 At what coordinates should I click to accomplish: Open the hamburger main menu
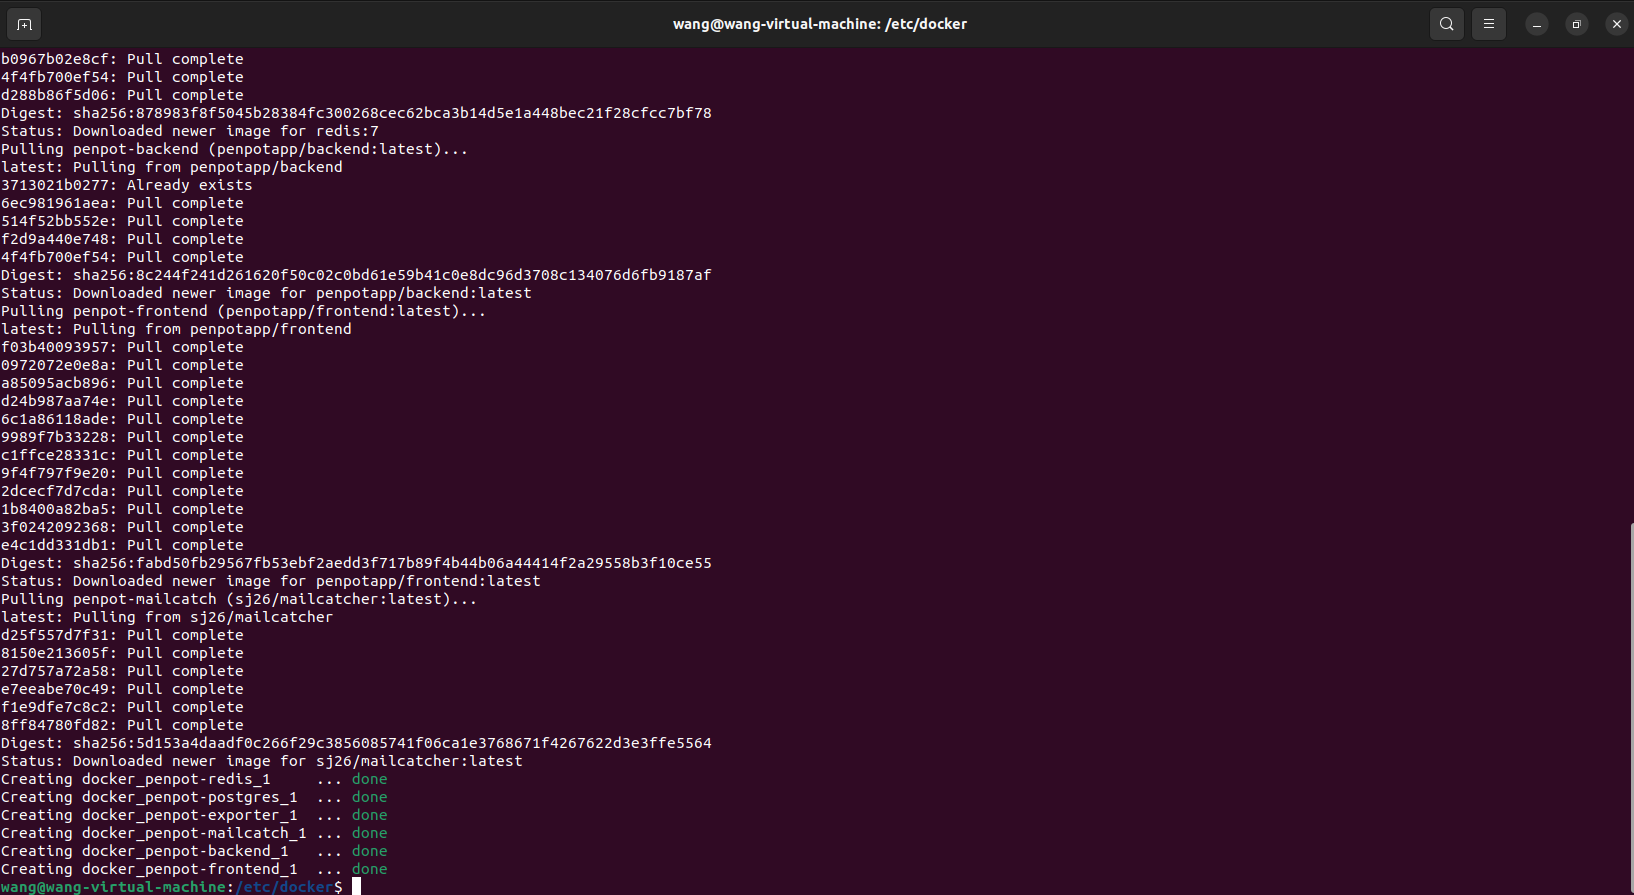[x=1488, y=24]
